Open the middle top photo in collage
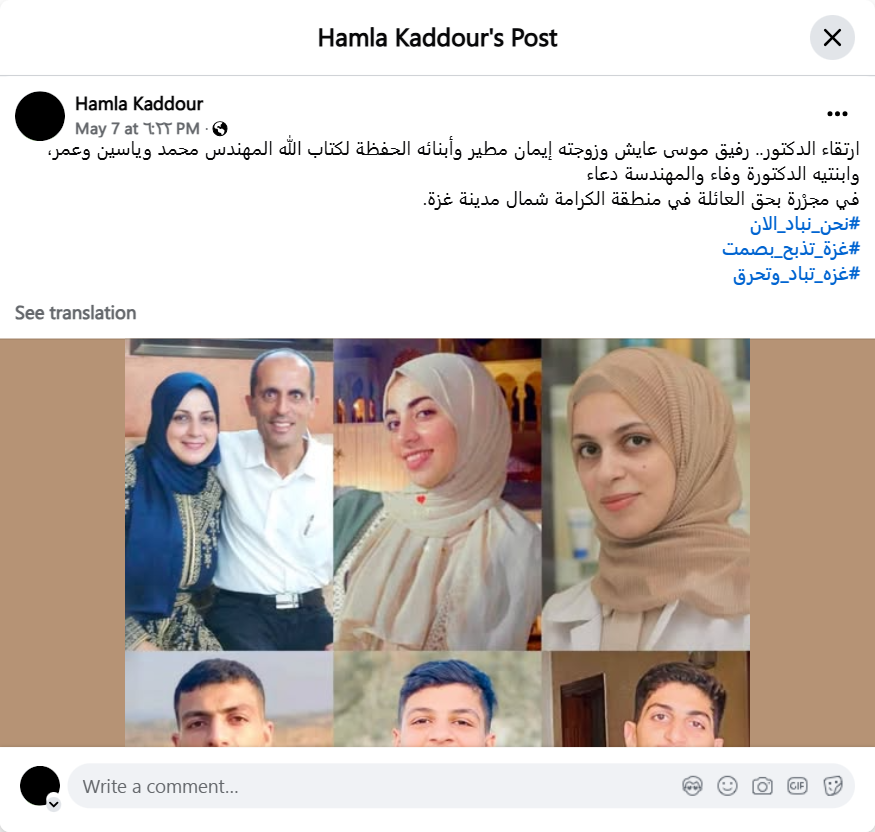The width and height of the screenshot is (875, 832). [438, 494]
